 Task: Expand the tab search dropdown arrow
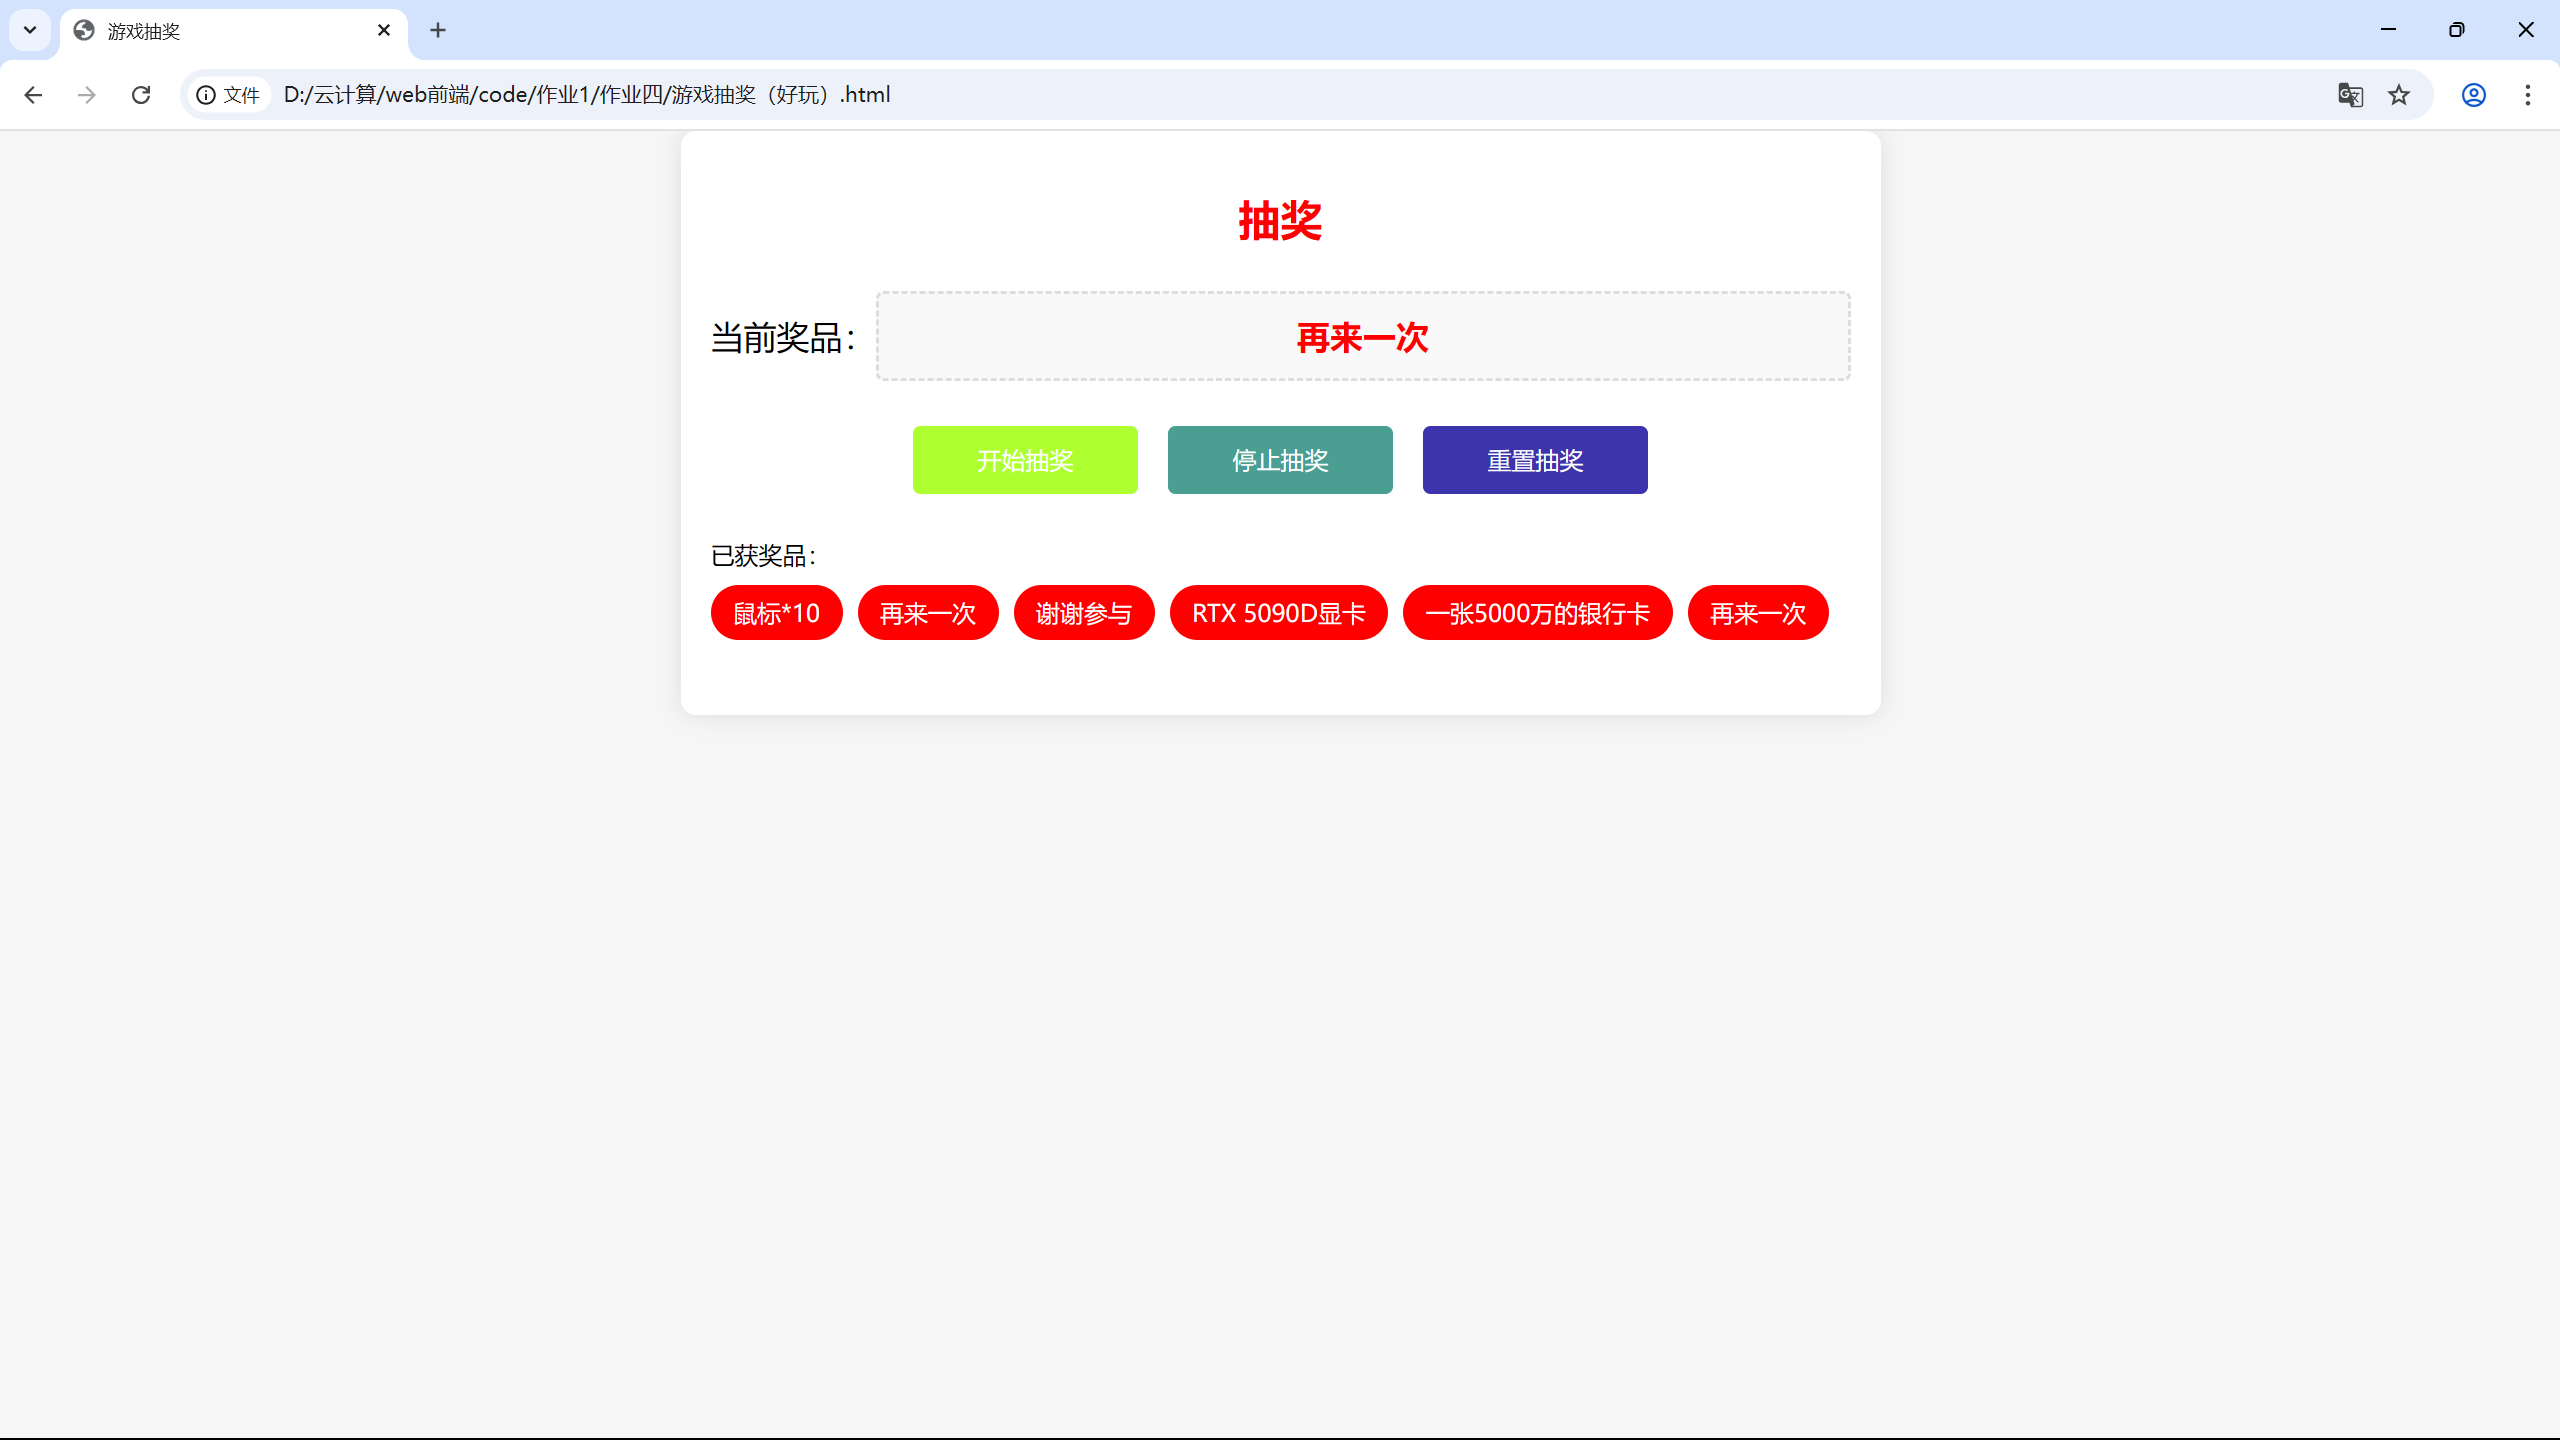coord(30,30)
